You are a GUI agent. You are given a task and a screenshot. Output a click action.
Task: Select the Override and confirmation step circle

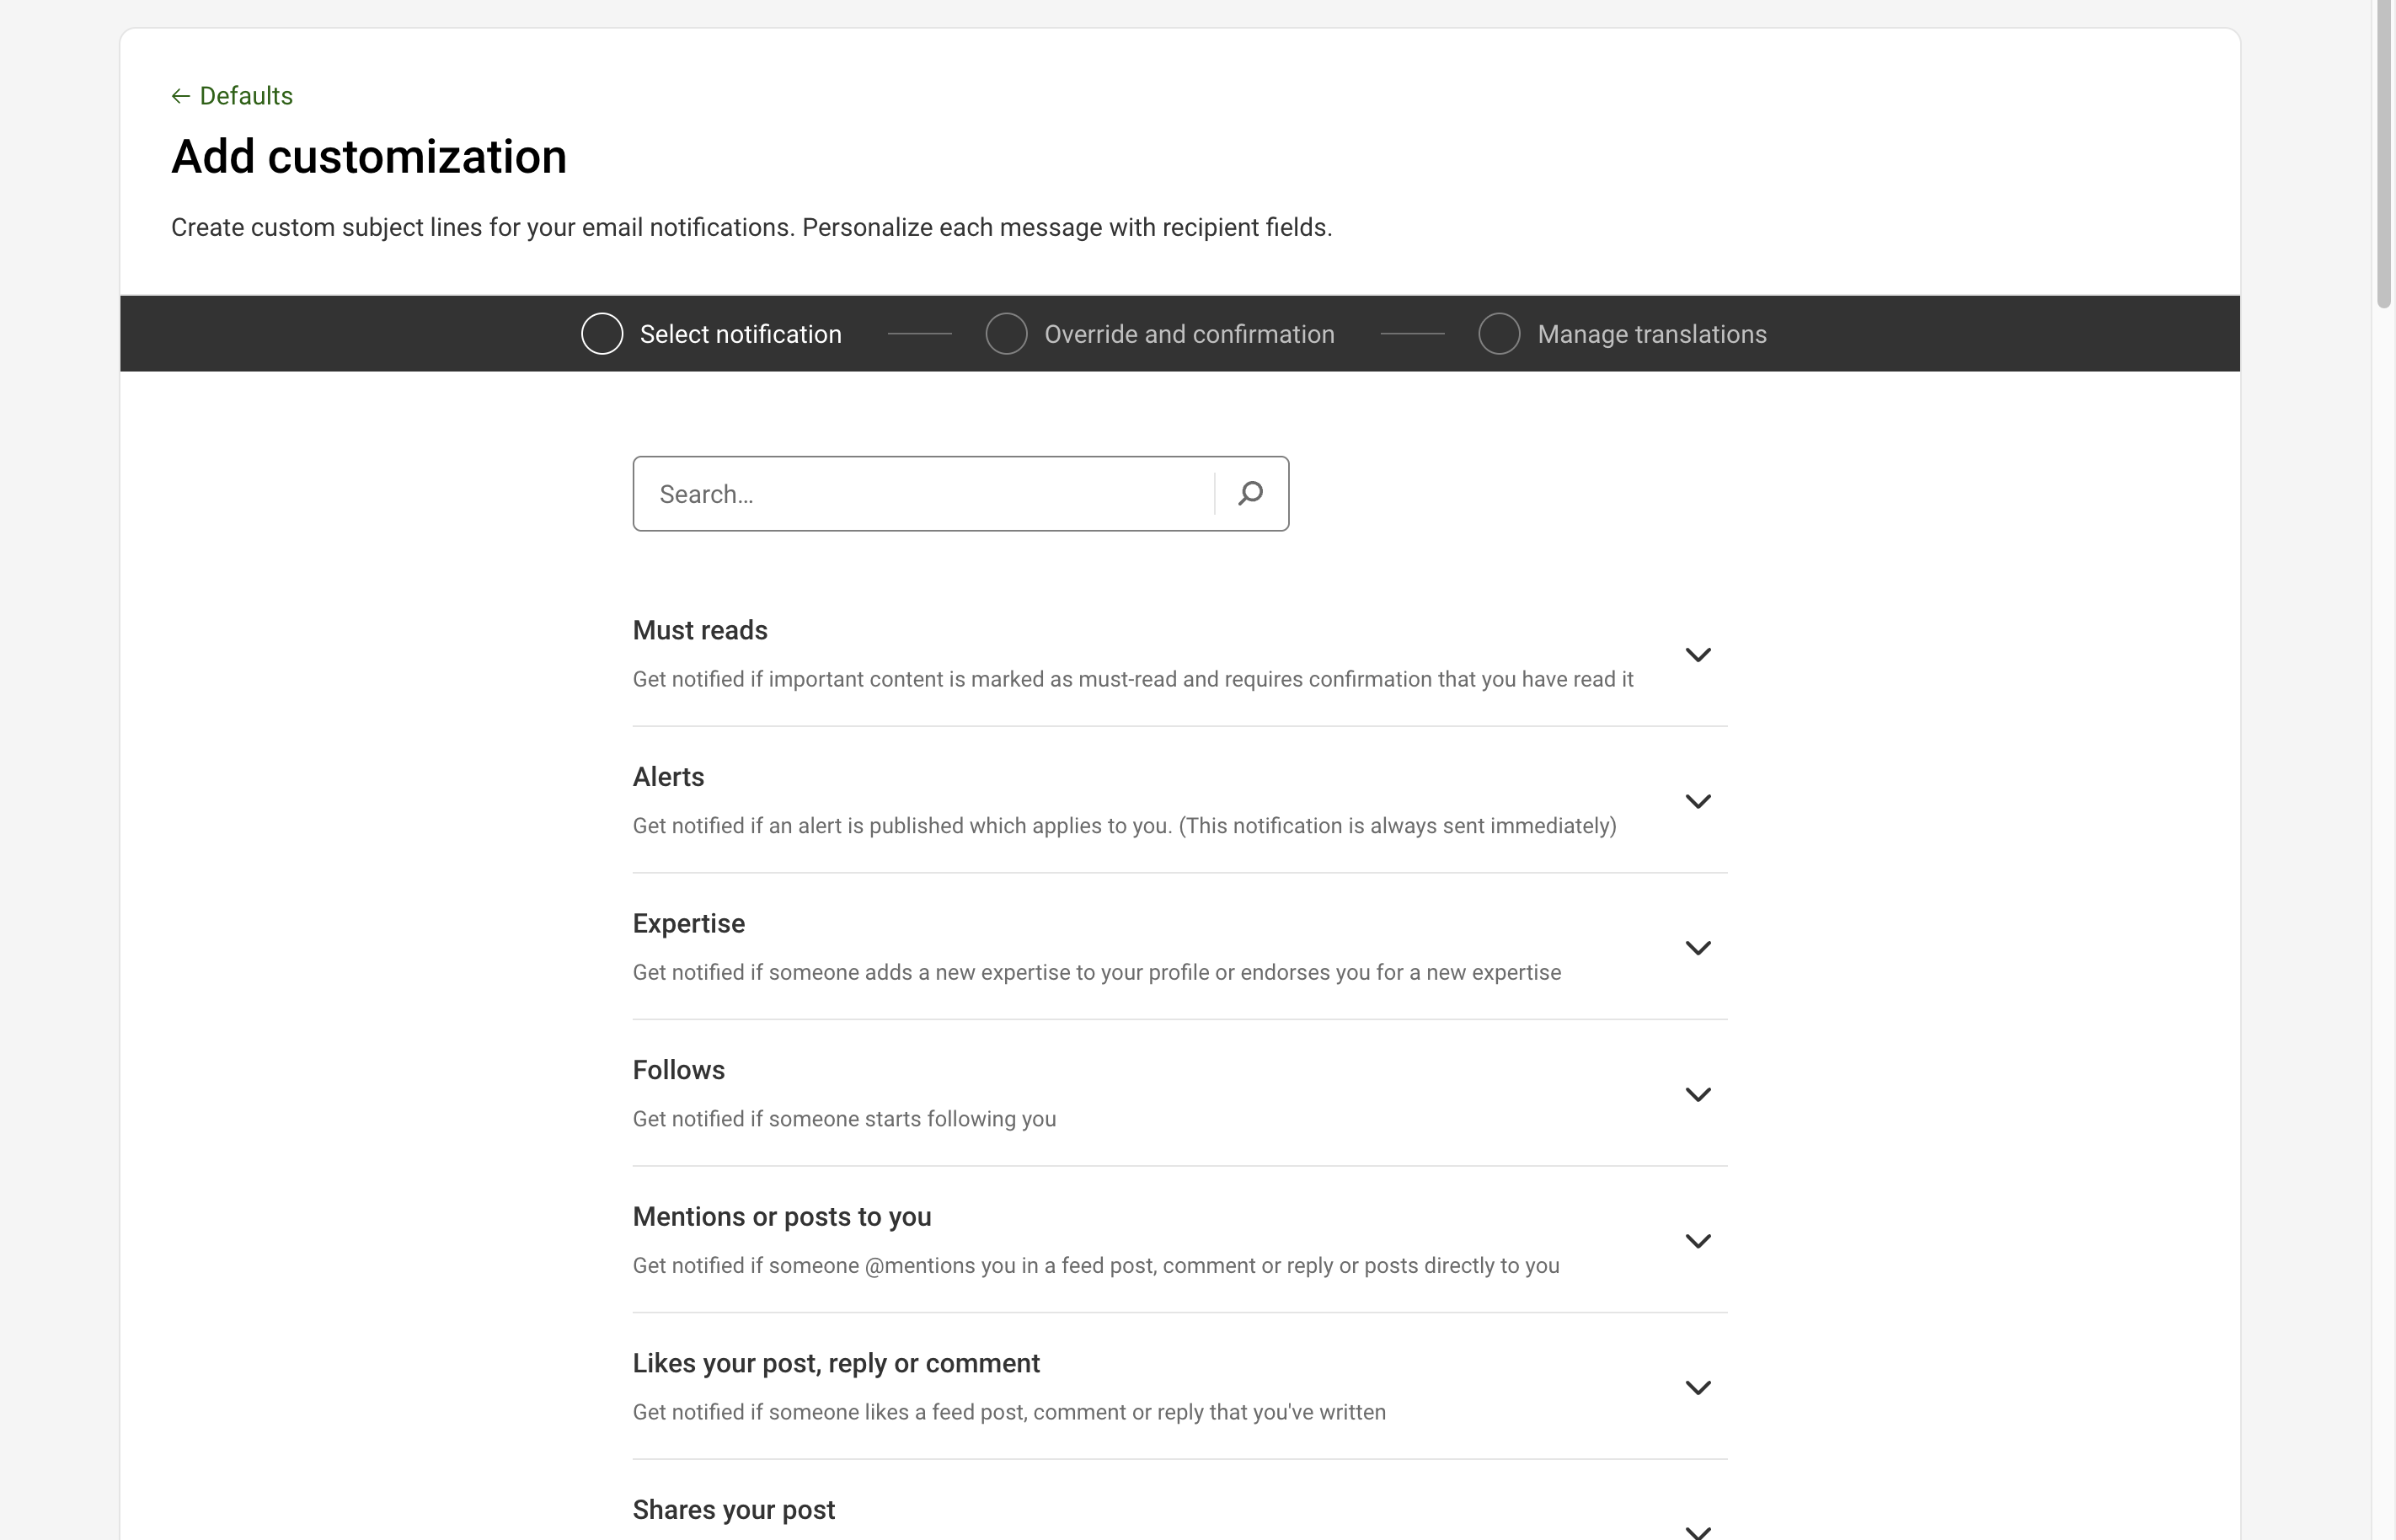click(x=1006, y=333)
